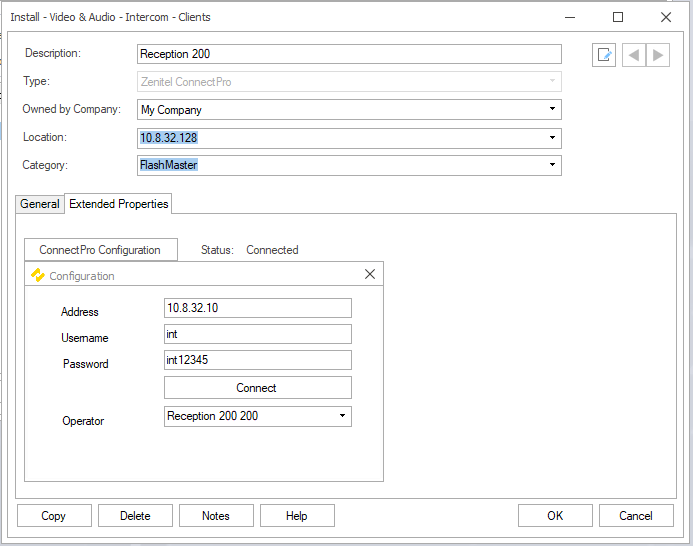
Task: Go to next record arrow
Action: coord(657,54)
